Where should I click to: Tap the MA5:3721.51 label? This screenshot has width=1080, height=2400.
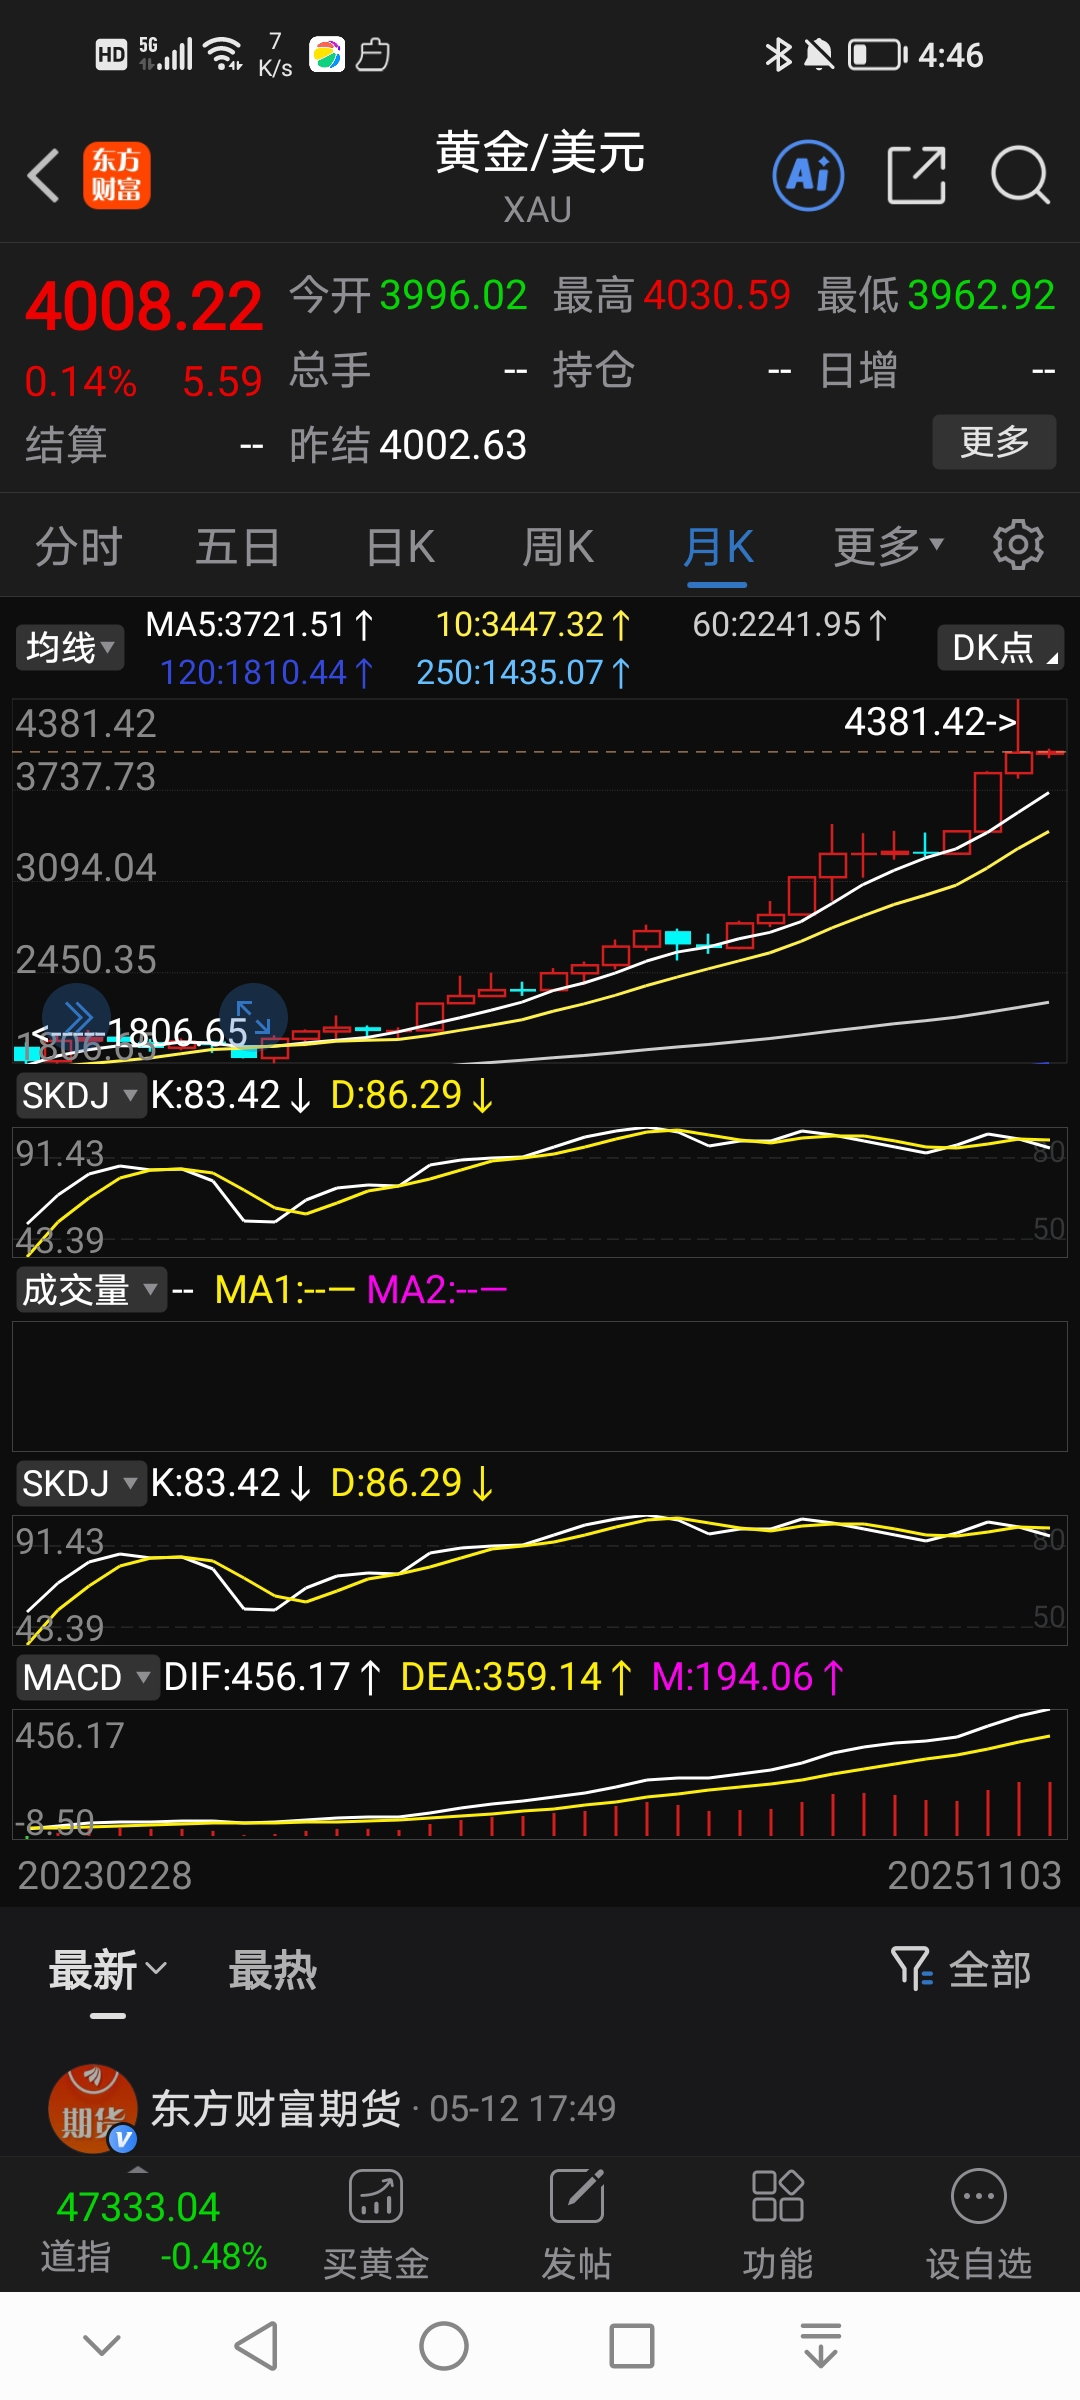point(260,625)
